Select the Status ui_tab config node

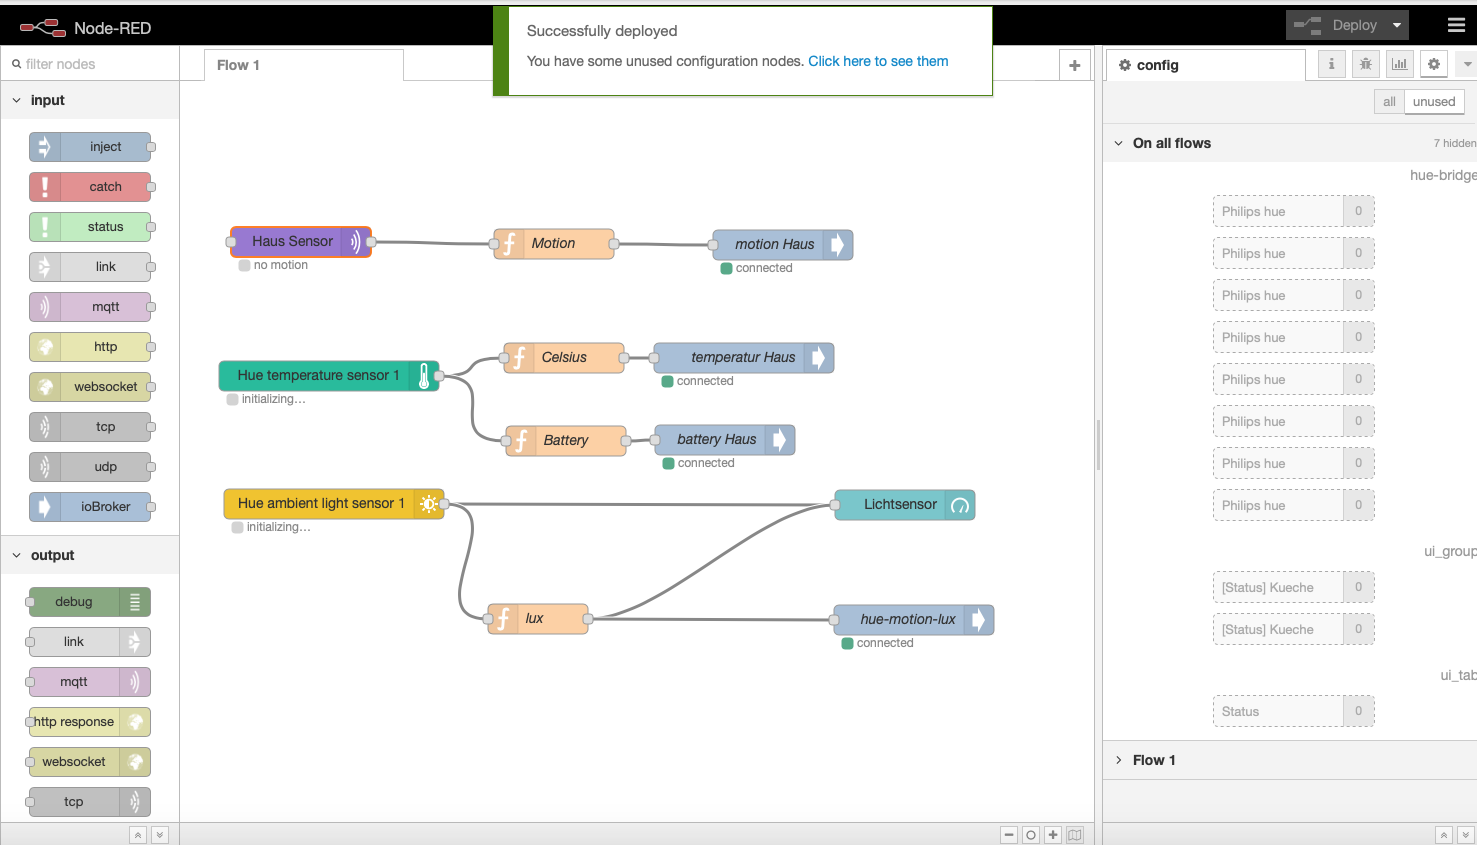[x=1293, y=711]
